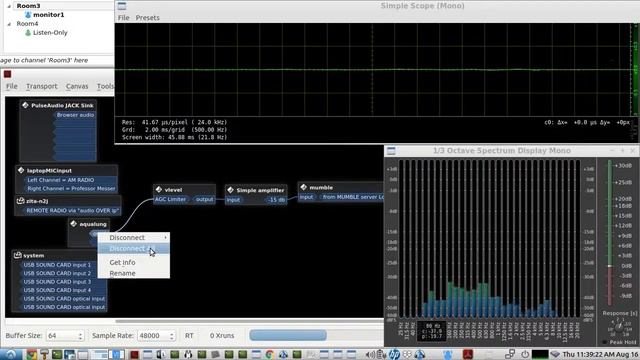Select USB SOUND CARD input 1 port
Viewport: 640px width, 360px height.
click(58, 264)
